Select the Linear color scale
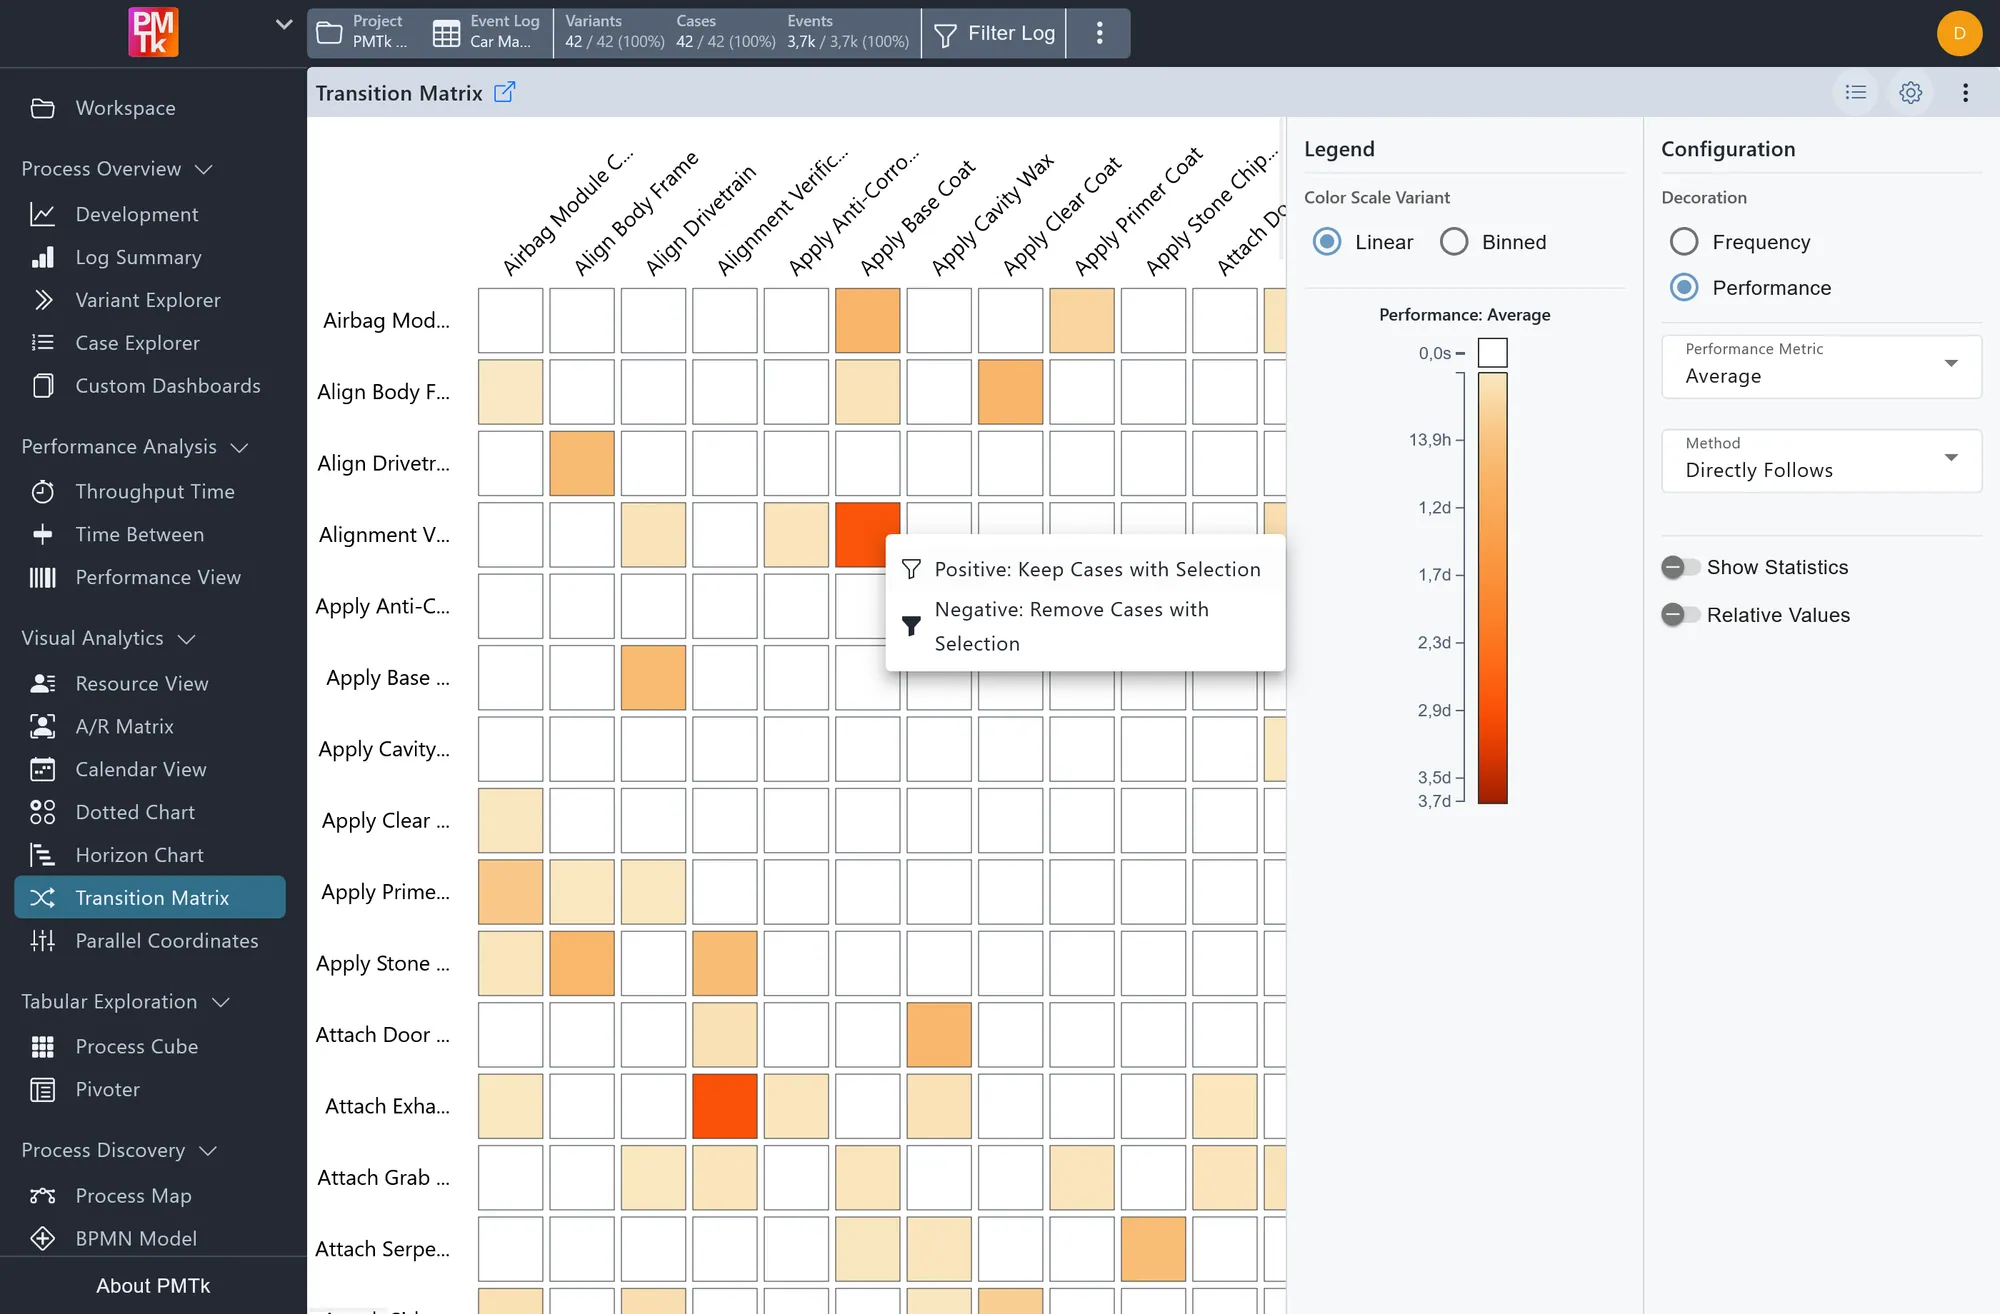Image resolution: width=2000 pixels, height=1314 pixels. (x=1327, y=242)
